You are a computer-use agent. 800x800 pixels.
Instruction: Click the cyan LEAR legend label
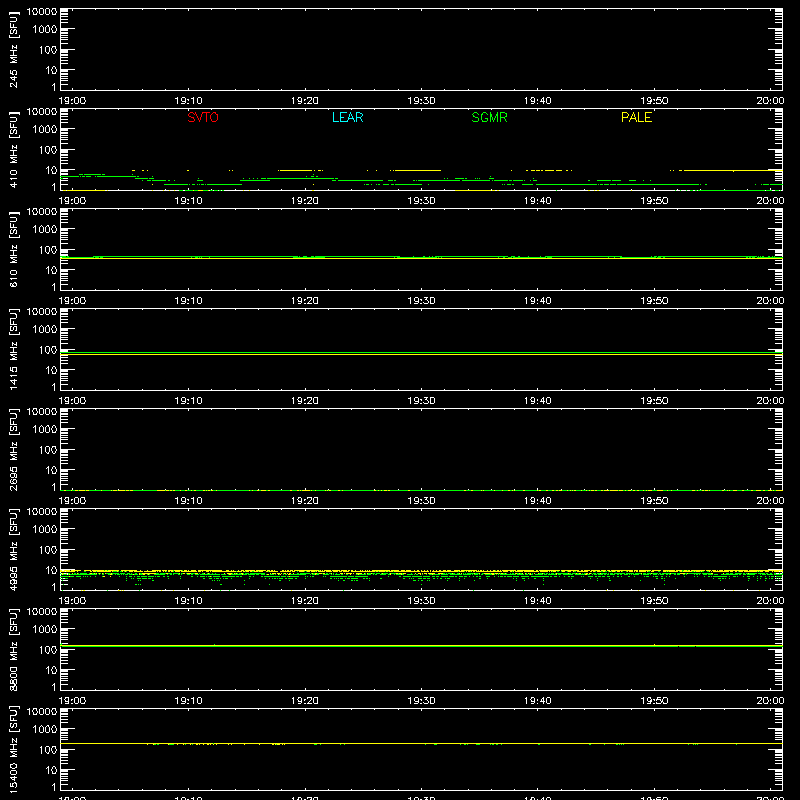tap(347, 117)
